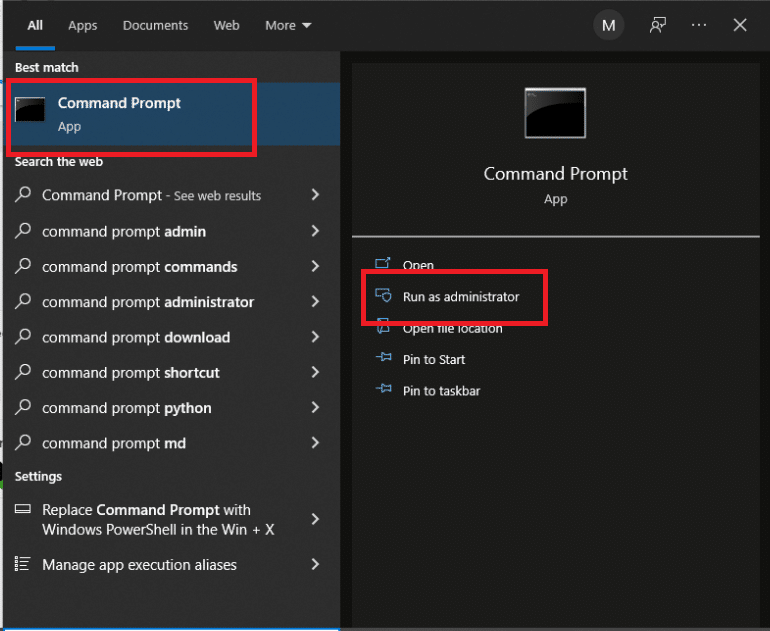Expand the command prompt admin suggestion arrow

point(315,231)
